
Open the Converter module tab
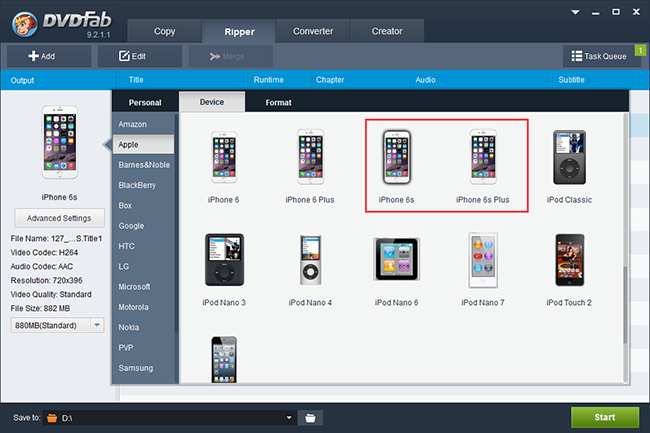pyautogui.click(x=313, y=31)
